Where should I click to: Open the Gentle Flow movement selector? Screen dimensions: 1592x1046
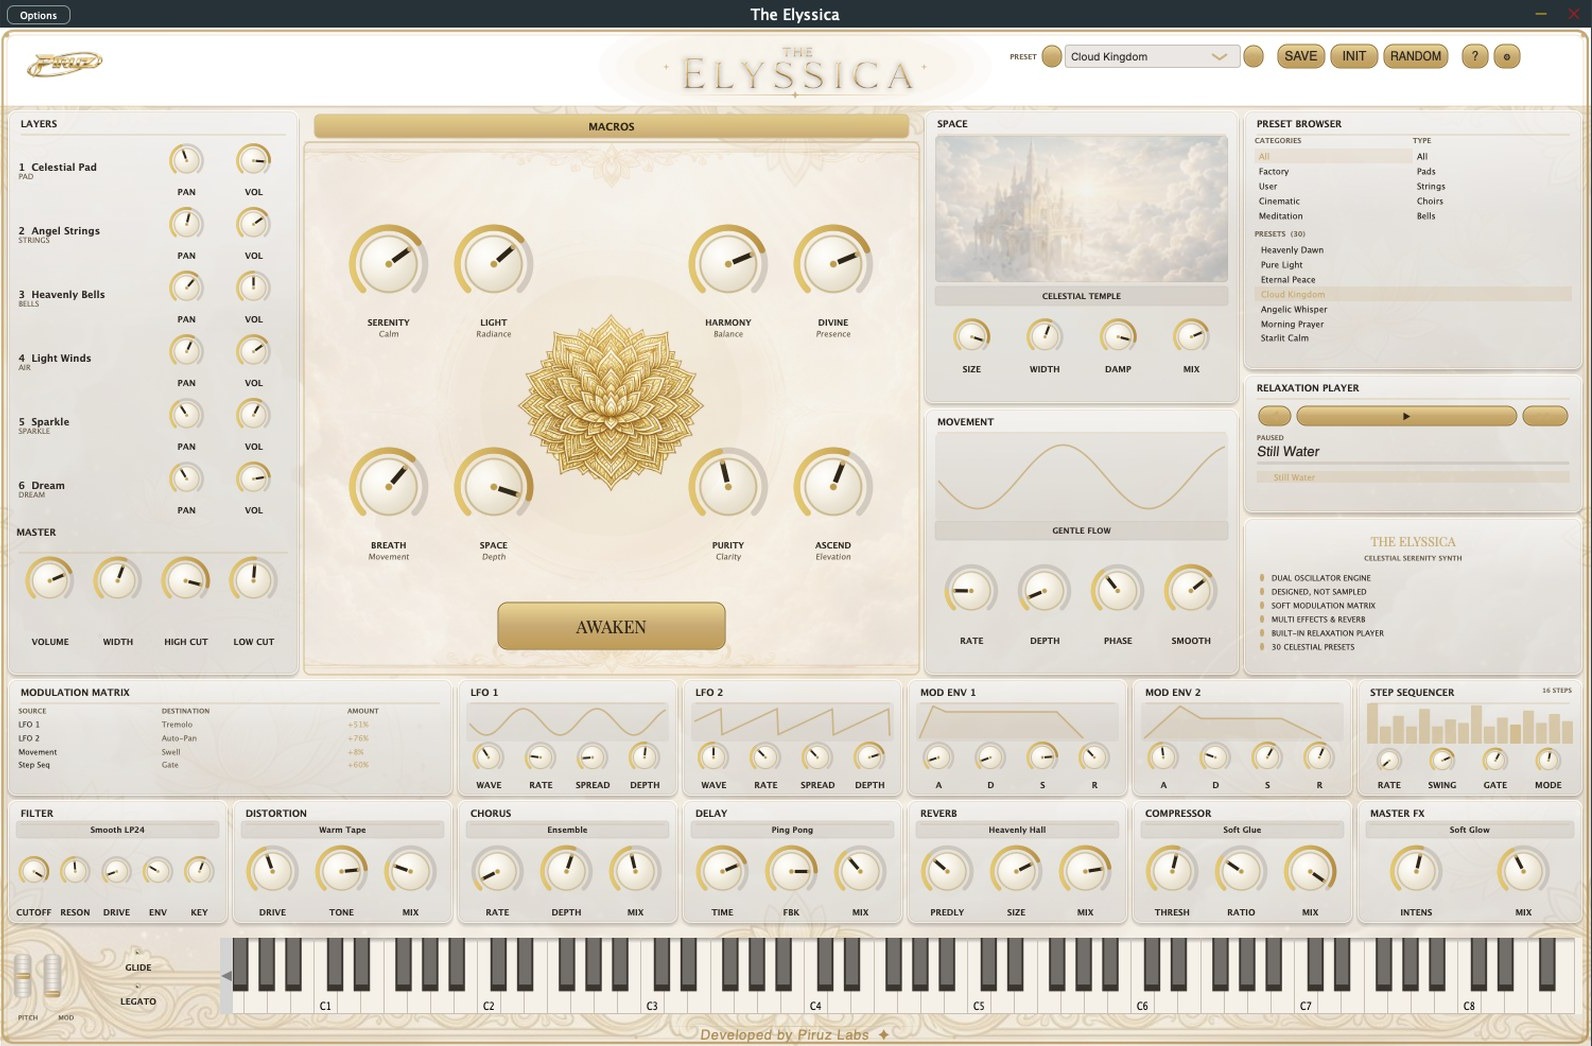pos(1081,531)
